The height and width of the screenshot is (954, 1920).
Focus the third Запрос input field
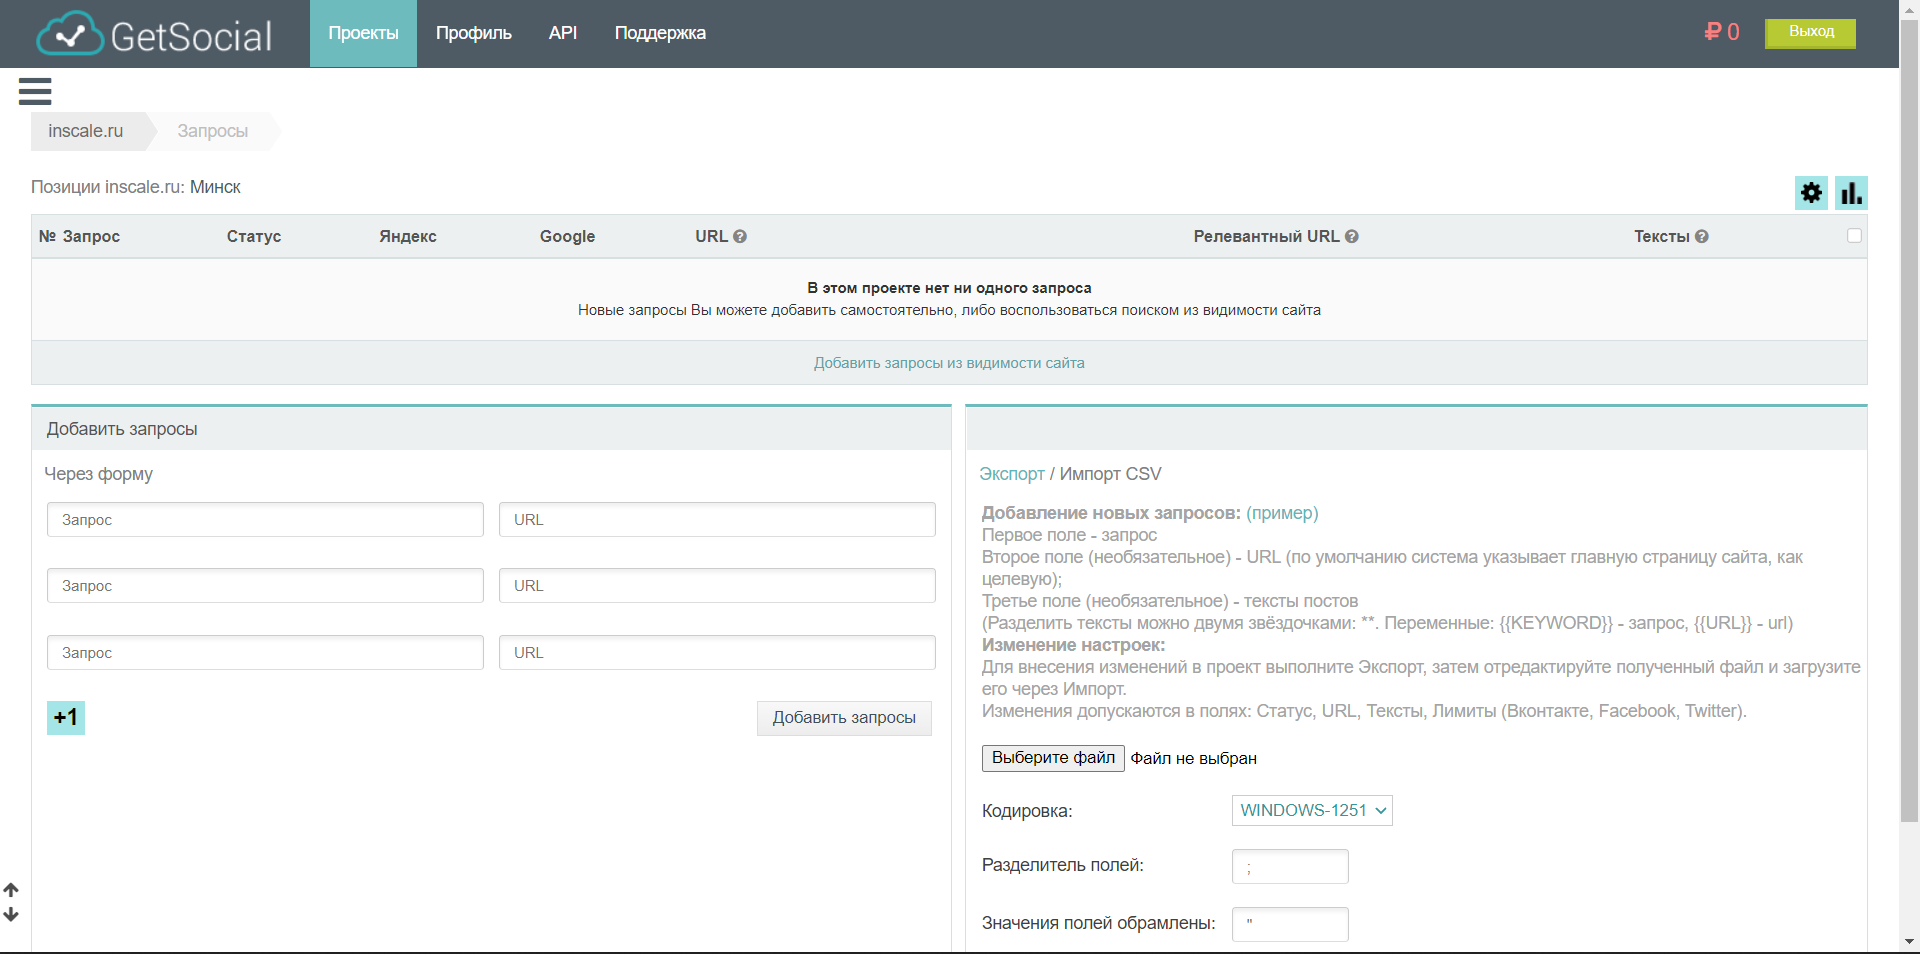click(265, 653)
